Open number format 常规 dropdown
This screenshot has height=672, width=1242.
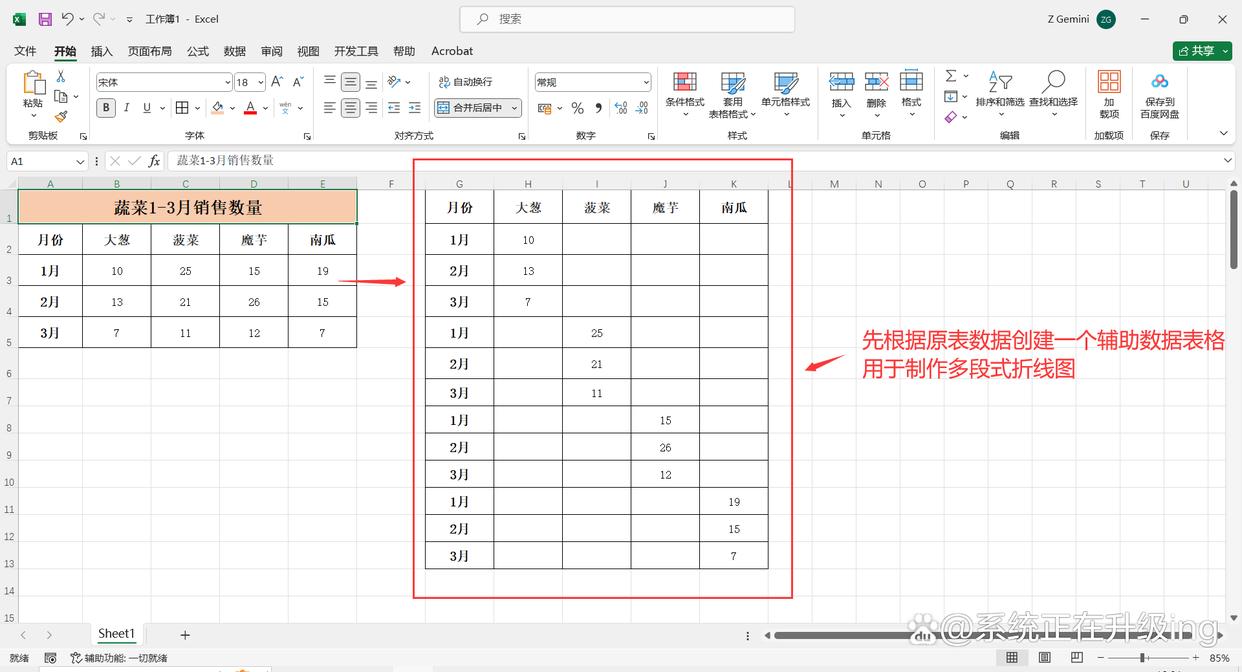click(646, 82)
